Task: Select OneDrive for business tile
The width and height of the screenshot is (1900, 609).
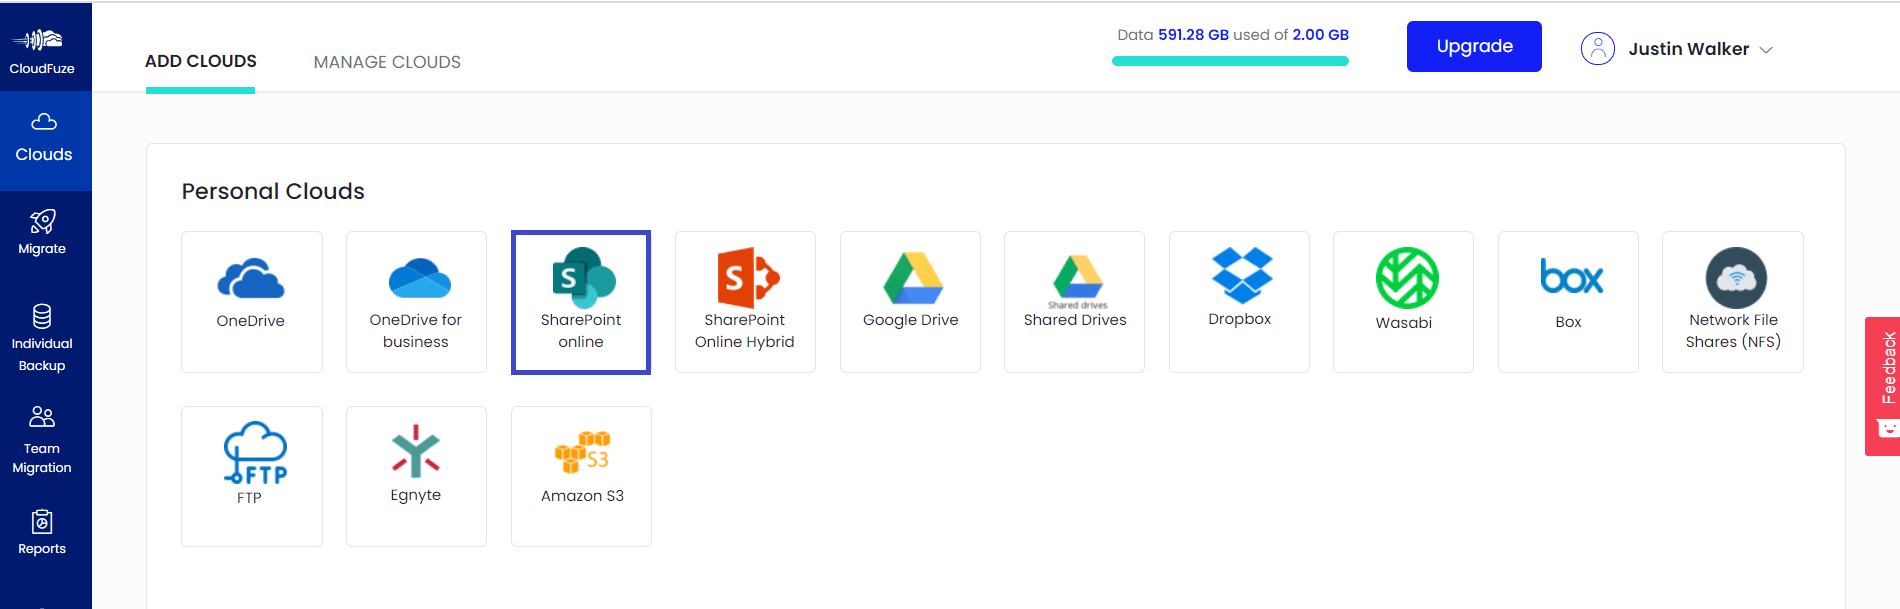Action: pos(416,302)
